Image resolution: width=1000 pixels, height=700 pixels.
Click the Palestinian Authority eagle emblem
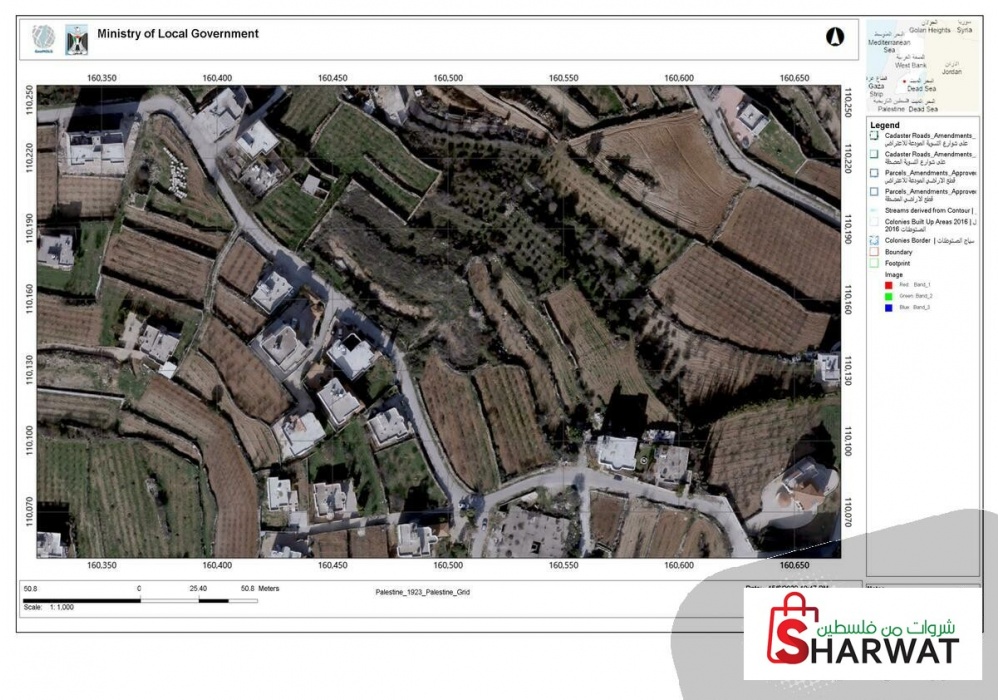point(77,40)
